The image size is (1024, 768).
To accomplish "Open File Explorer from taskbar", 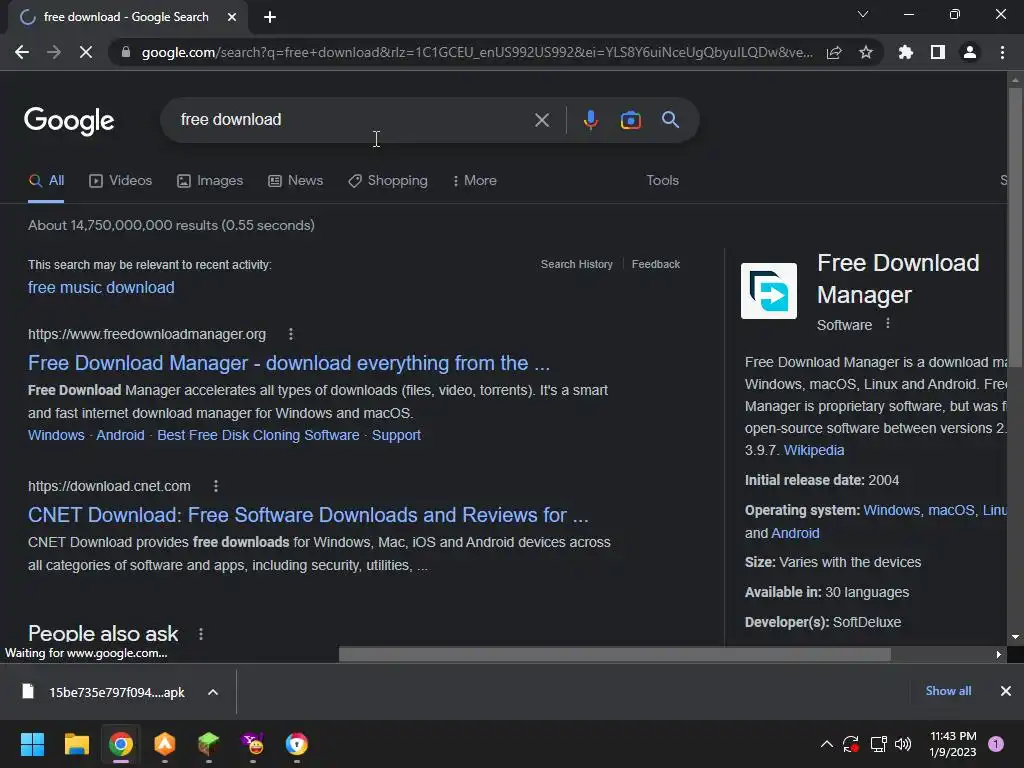I will pyautogui.click(x=76, y=744).
